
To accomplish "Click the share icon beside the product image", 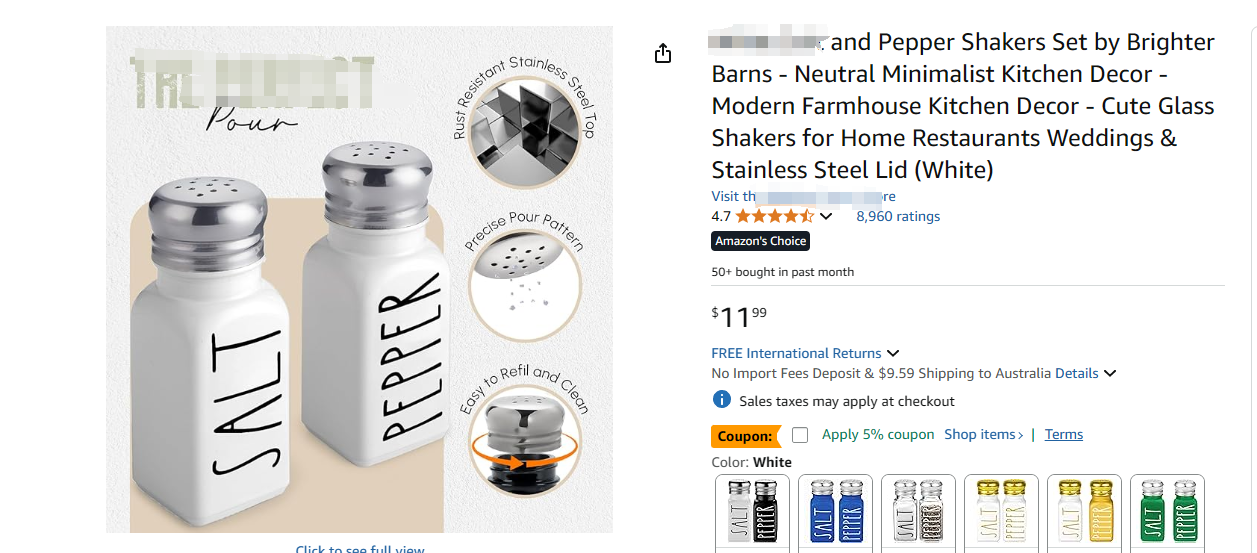I will point(663,53).
